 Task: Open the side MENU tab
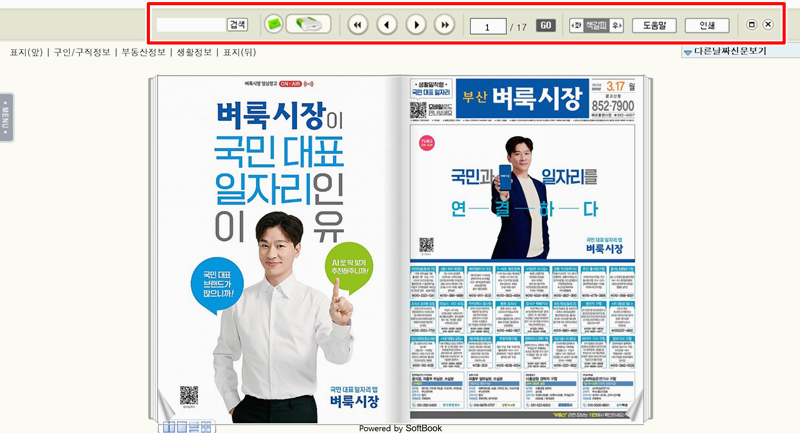(x=6, y=118)
